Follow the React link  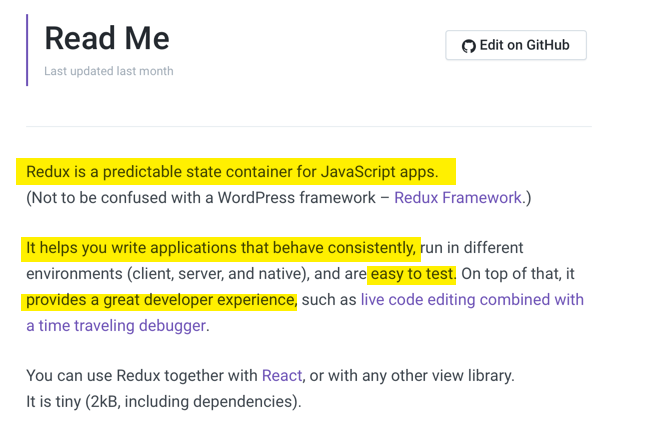tap(282, 376)
